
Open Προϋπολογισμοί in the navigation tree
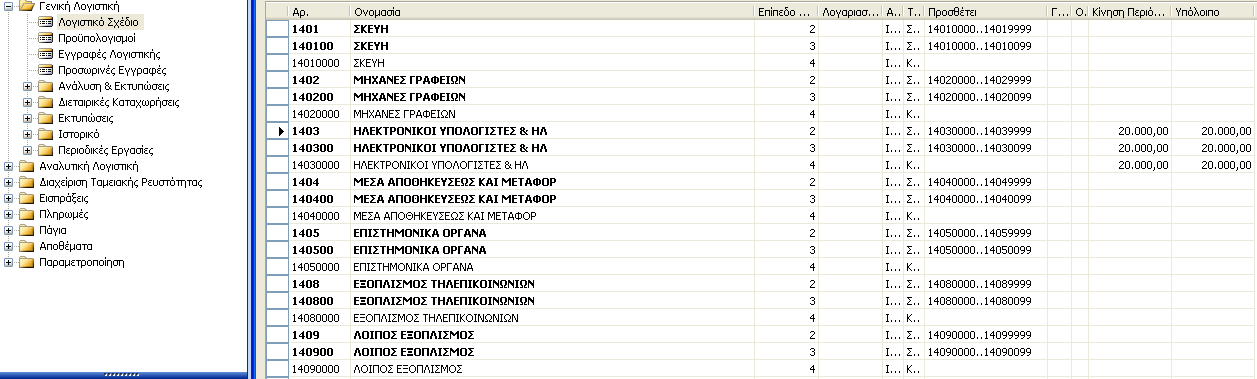click(98, 37)
